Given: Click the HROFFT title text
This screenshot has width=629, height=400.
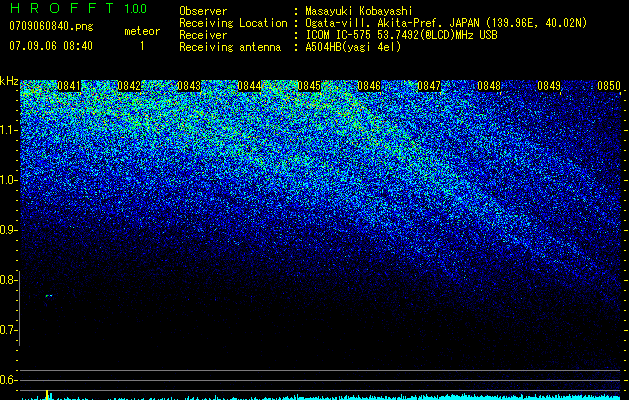Looking at the screenshot, I should [62, 8].
